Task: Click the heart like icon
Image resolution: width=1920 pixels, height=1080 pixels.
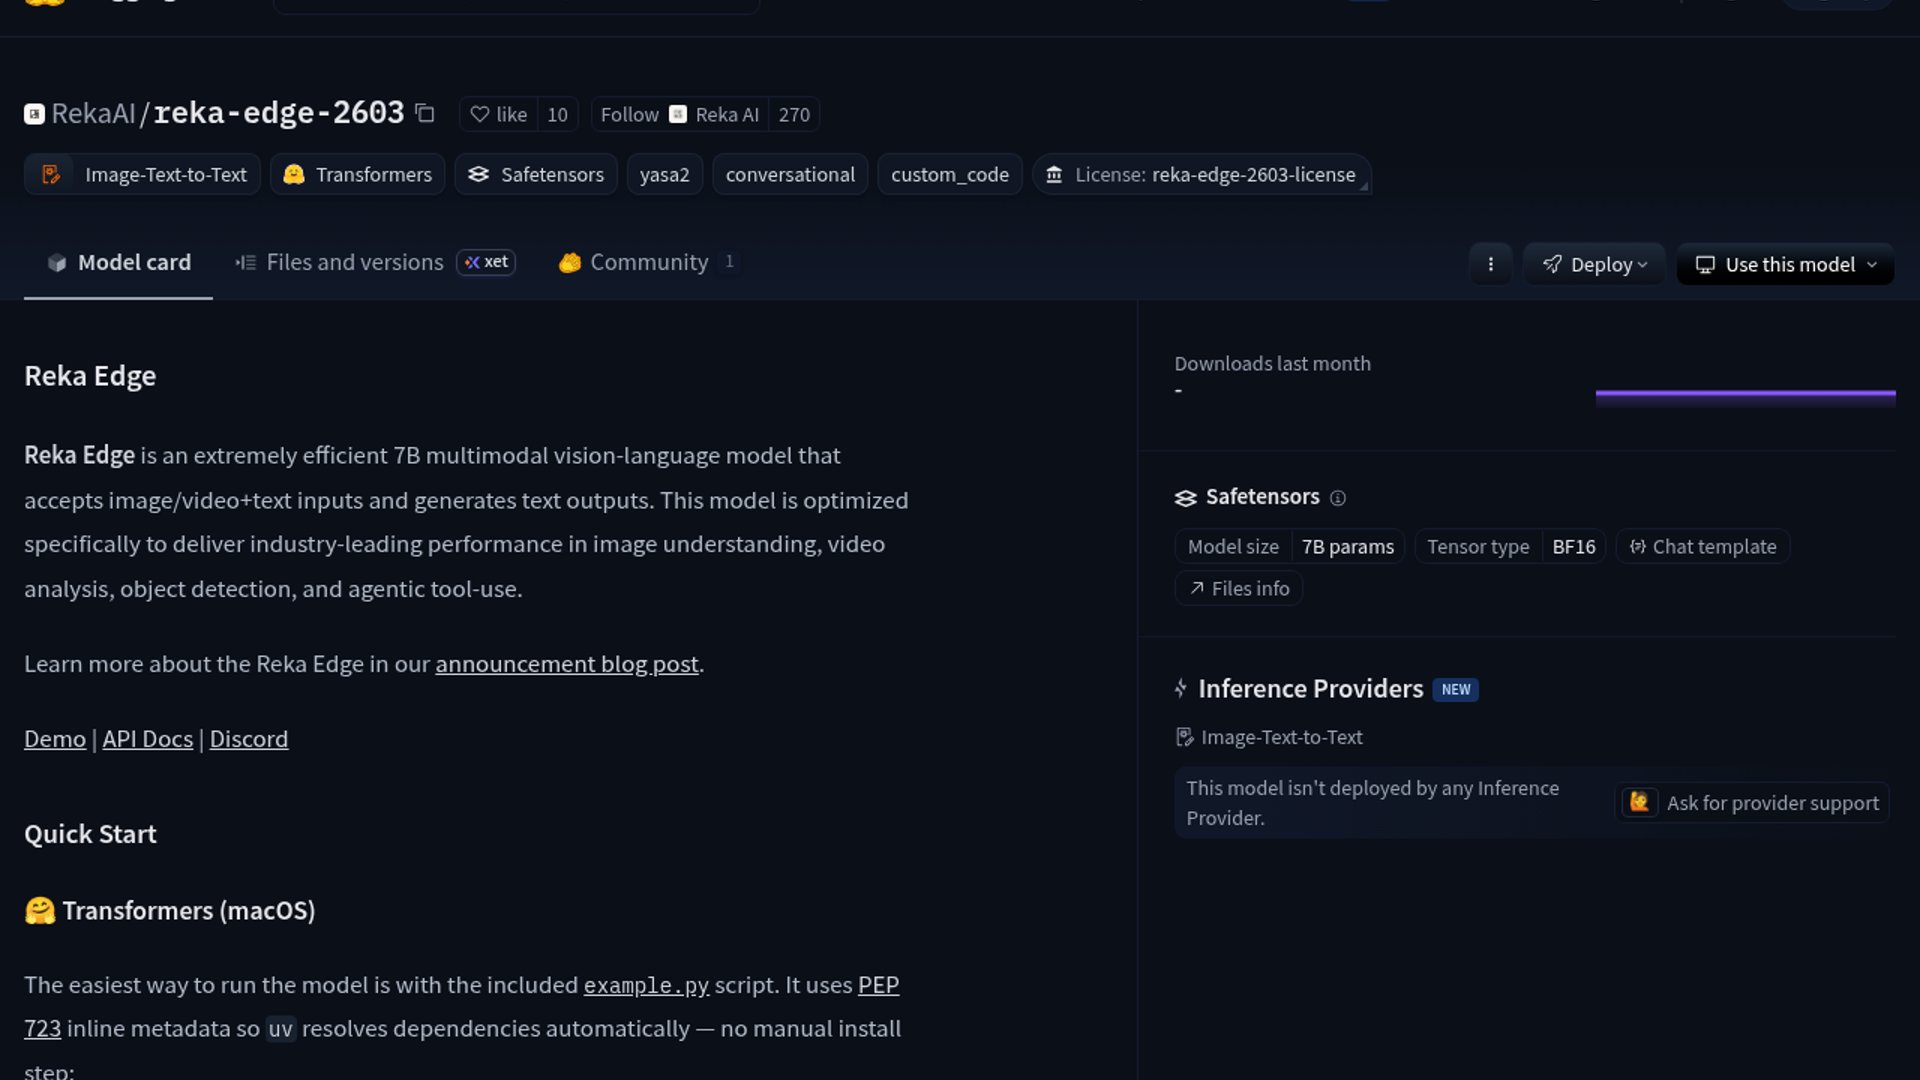Action: click(x=480, y=114)
